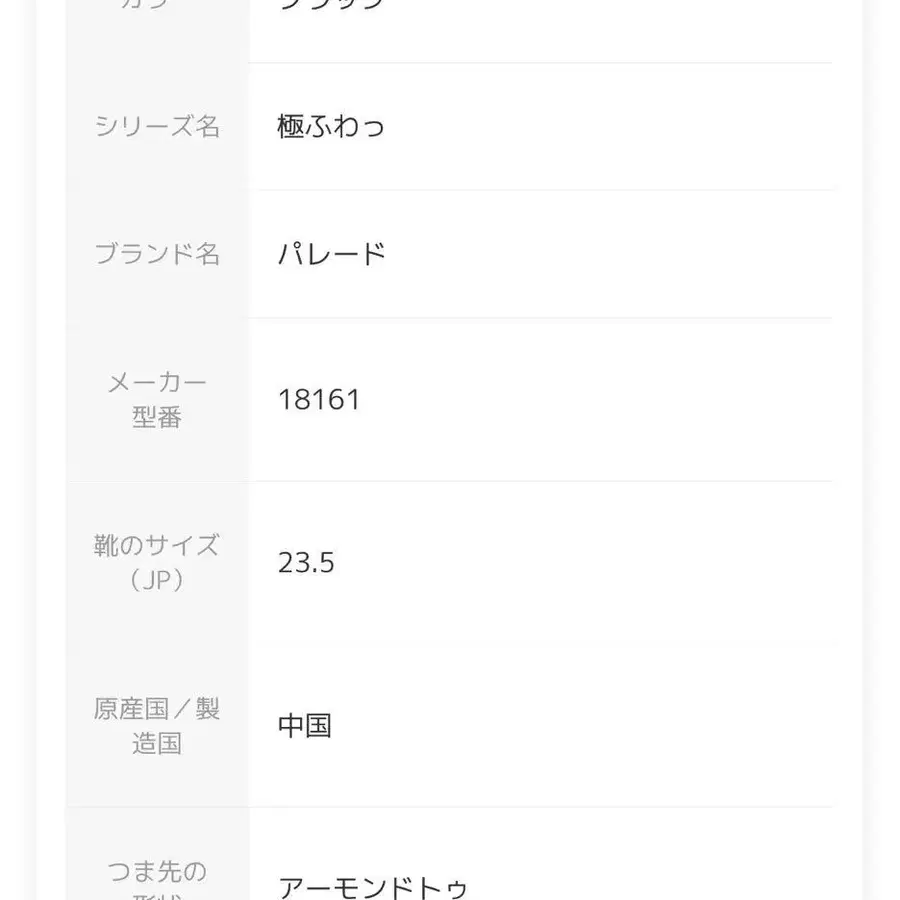Select the series value 極ふわっ
This screenshot has width=900, height=900.
(x=331, y=127)
